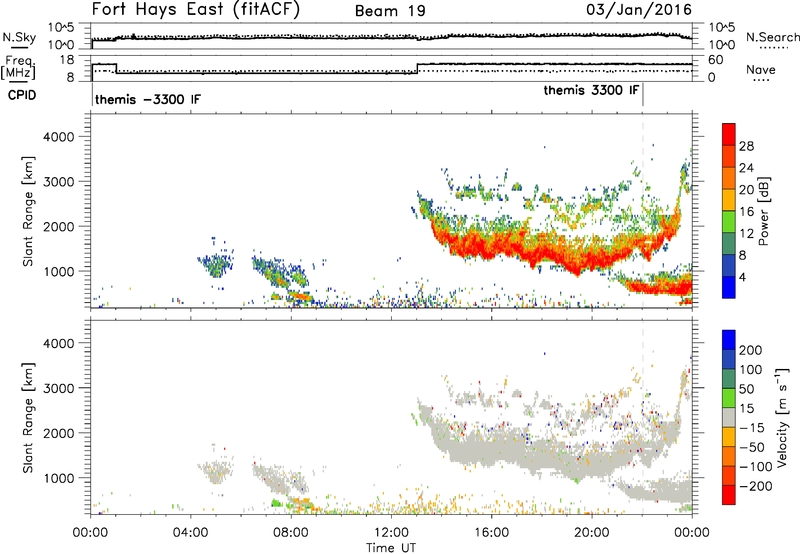Click the '200' tick on Velocity colorbar
800x554 pixels.
750,350
